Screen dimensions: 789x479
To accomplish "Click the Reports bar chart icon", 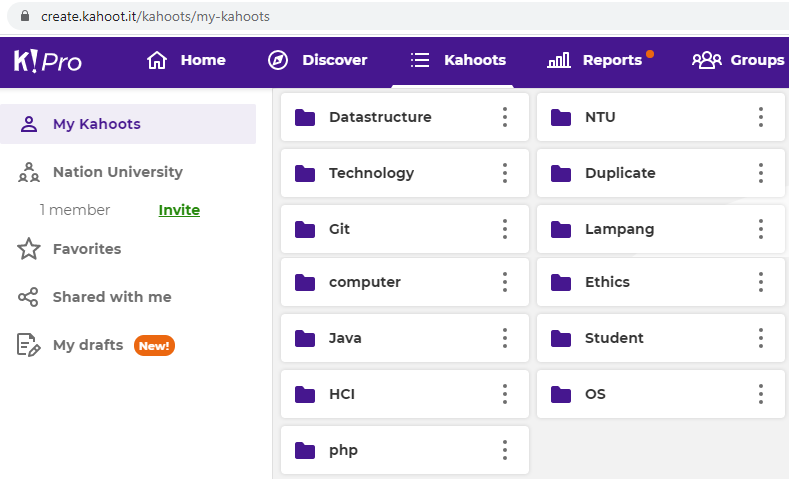I will click(x=559, y=61).
